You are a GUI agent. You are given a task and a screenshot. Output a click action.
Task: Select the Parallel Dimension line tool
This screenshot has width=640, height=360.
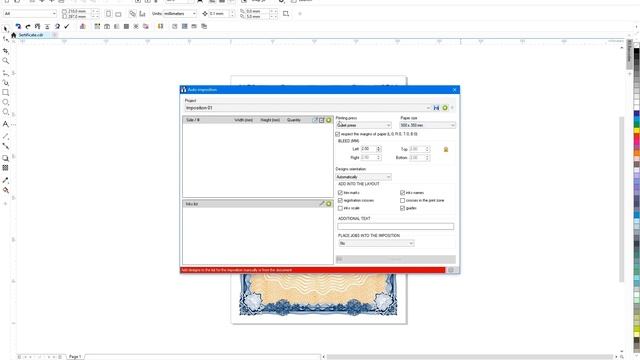(5, 136)
